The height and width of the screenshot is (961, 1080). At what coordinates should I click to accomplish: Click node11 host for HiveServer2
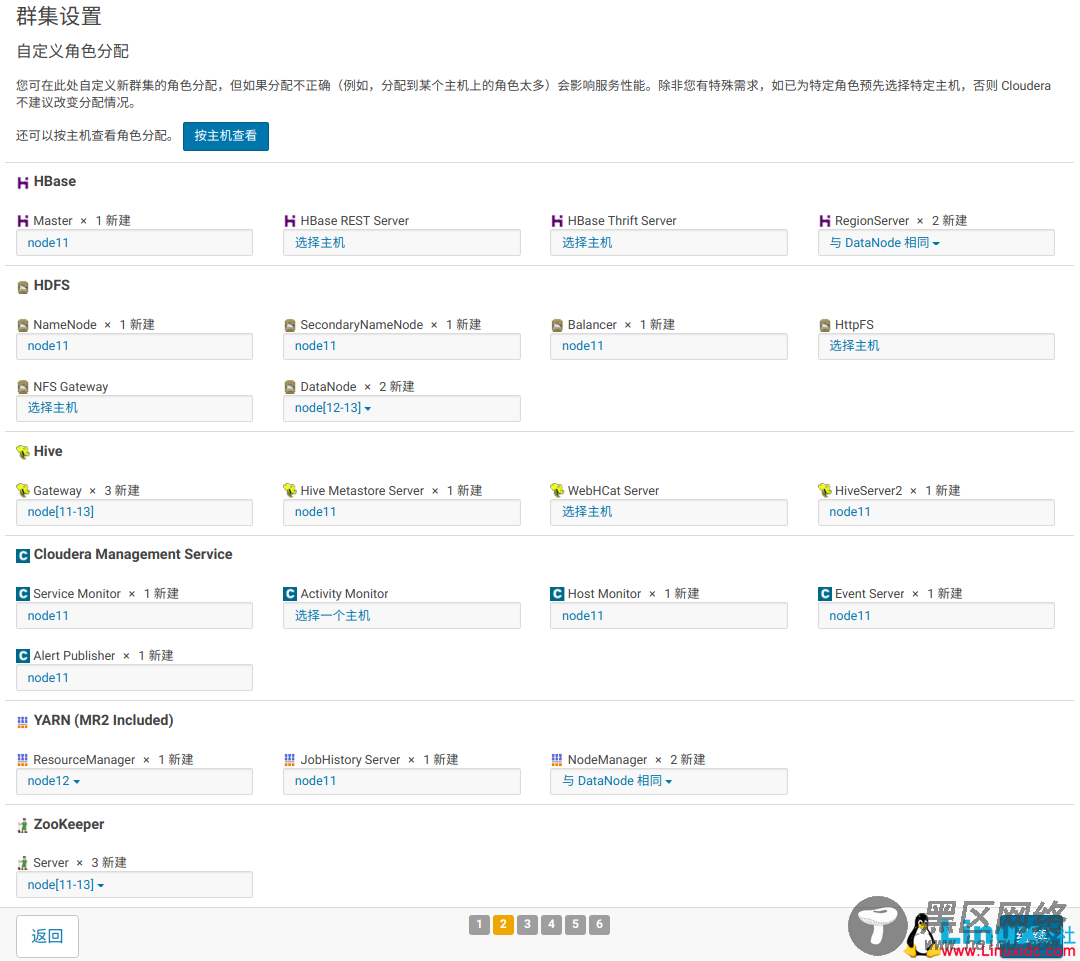click(x=936, y=512)
